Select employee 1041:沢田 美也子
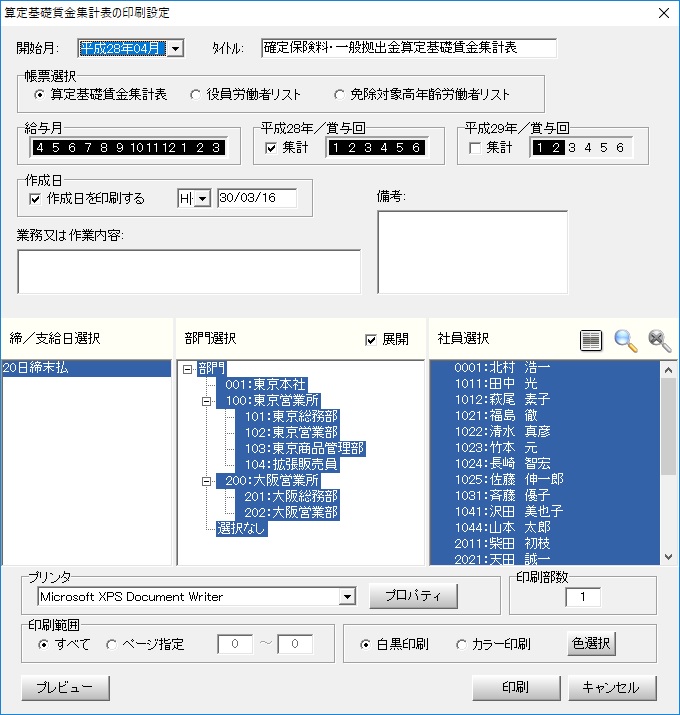 545,511
